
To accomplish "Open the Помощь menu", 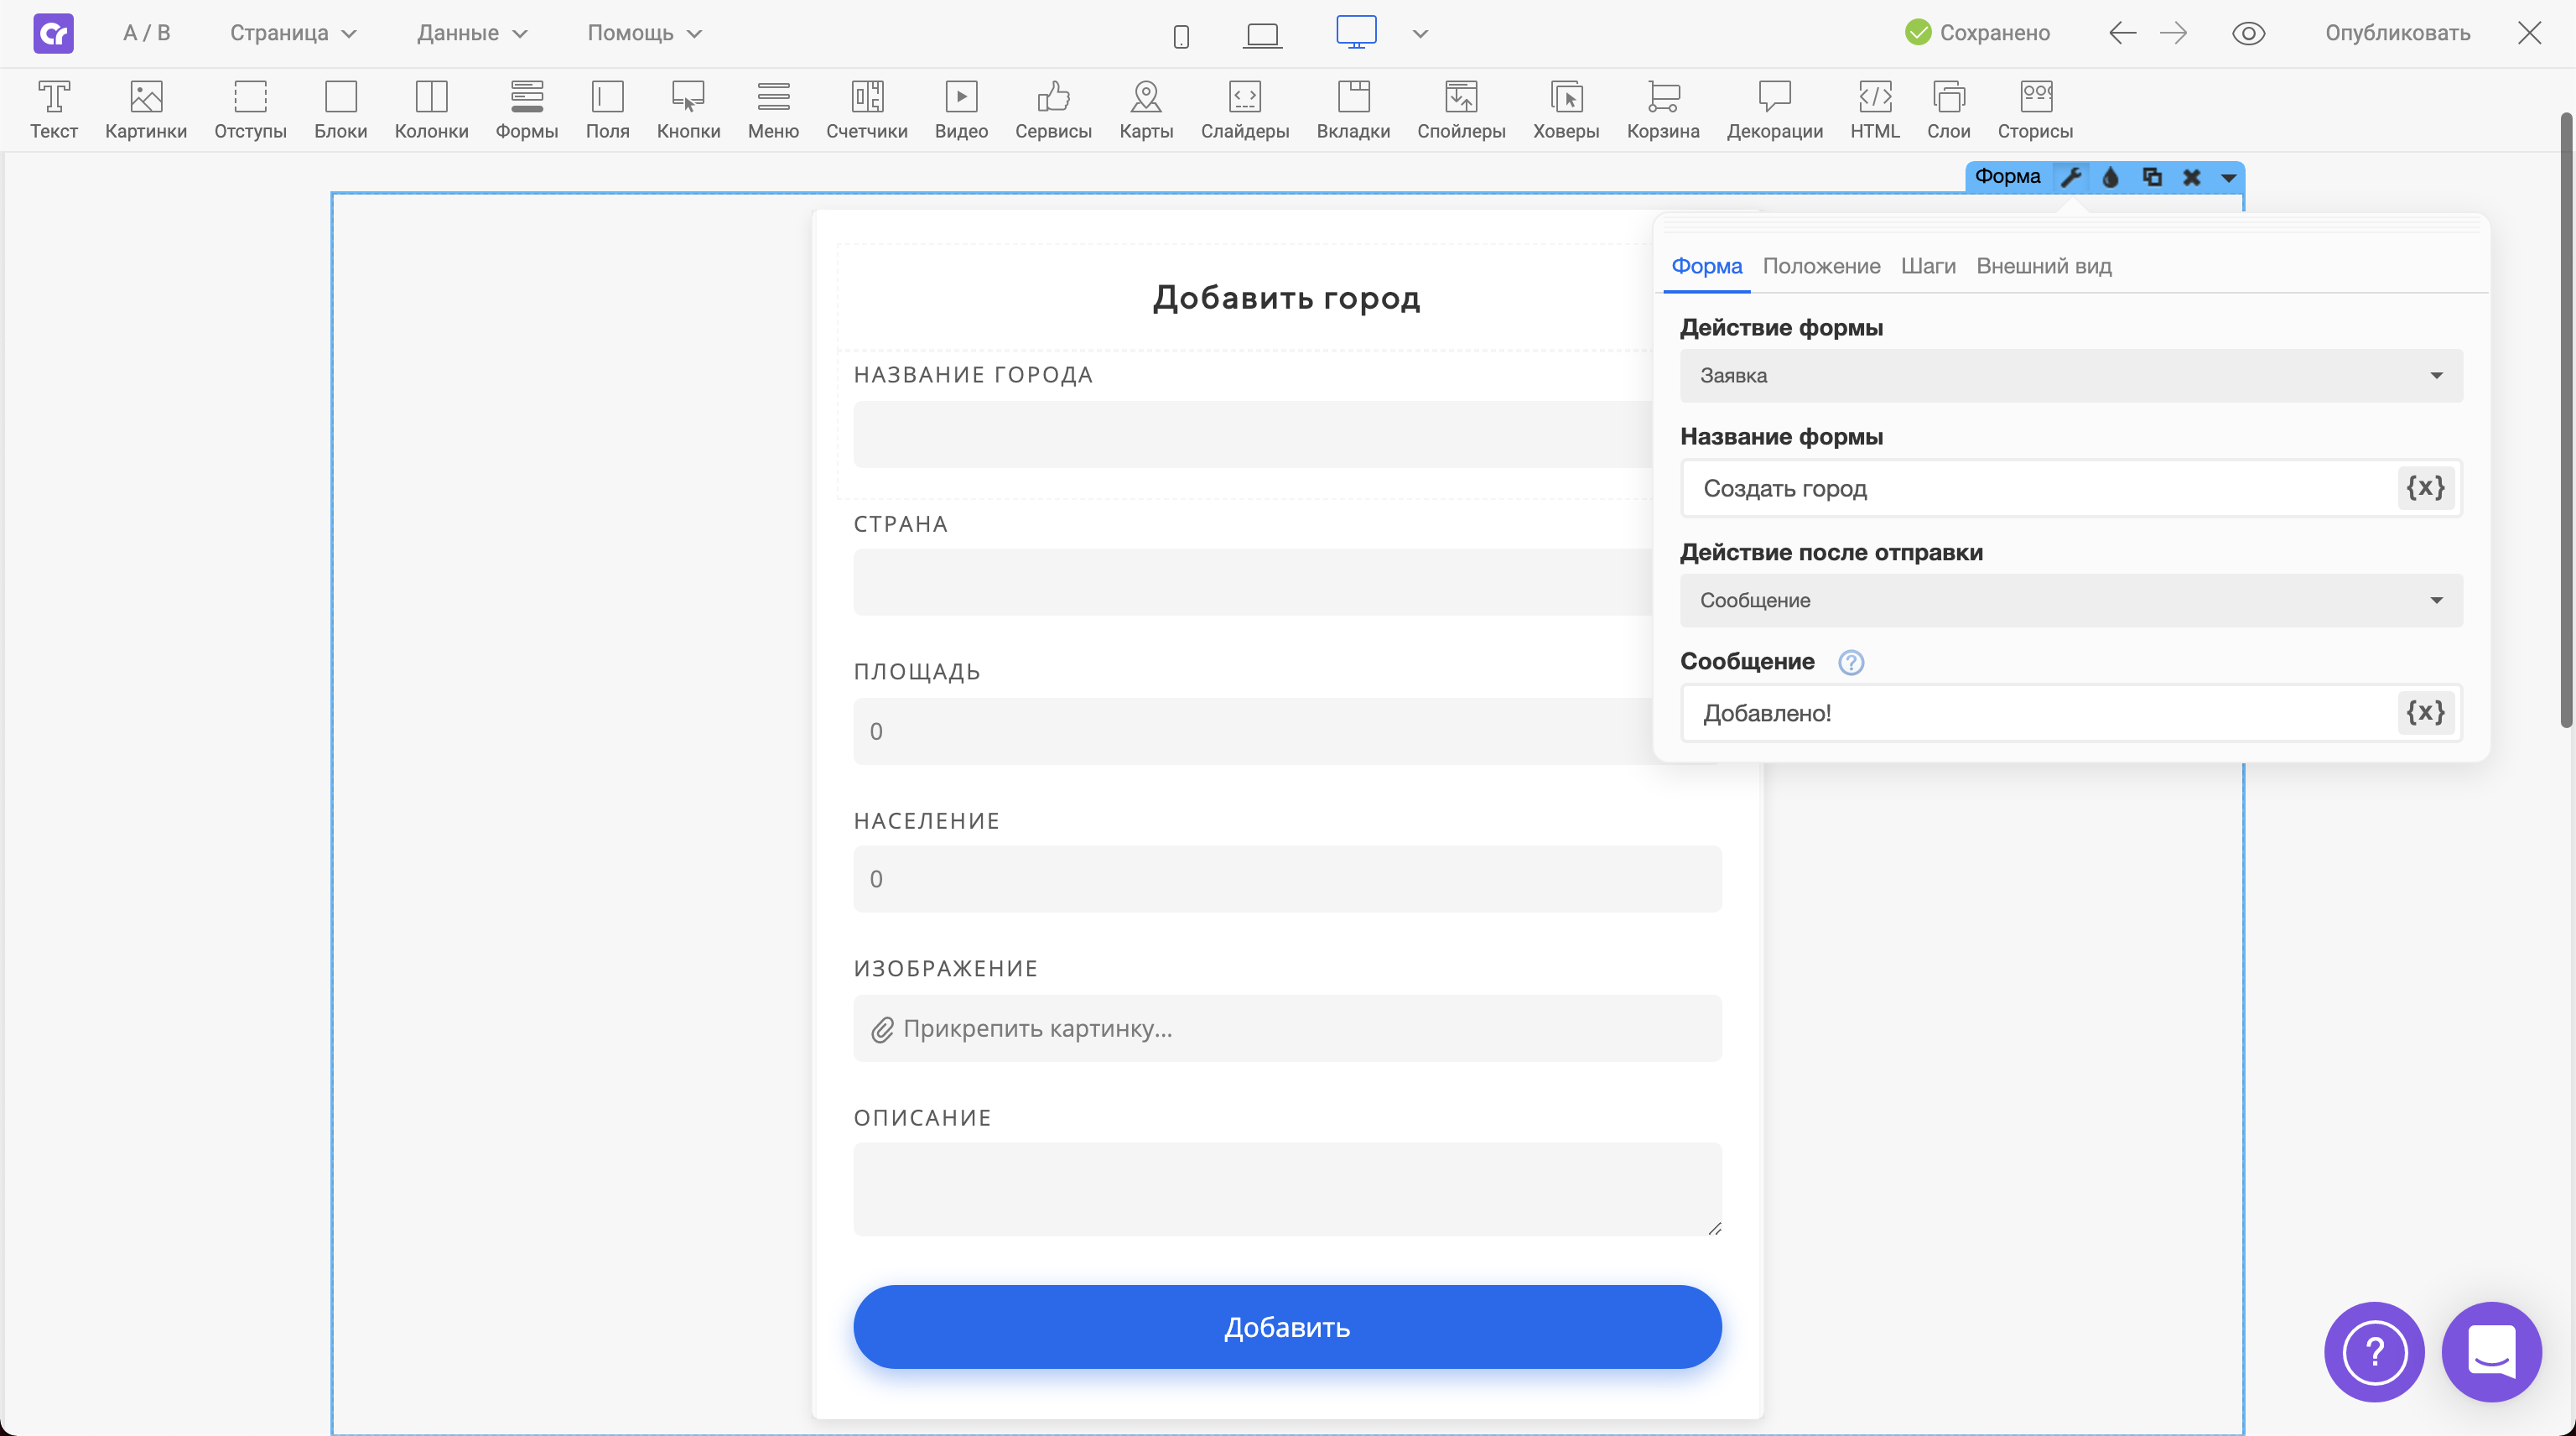I will [644, 33].
